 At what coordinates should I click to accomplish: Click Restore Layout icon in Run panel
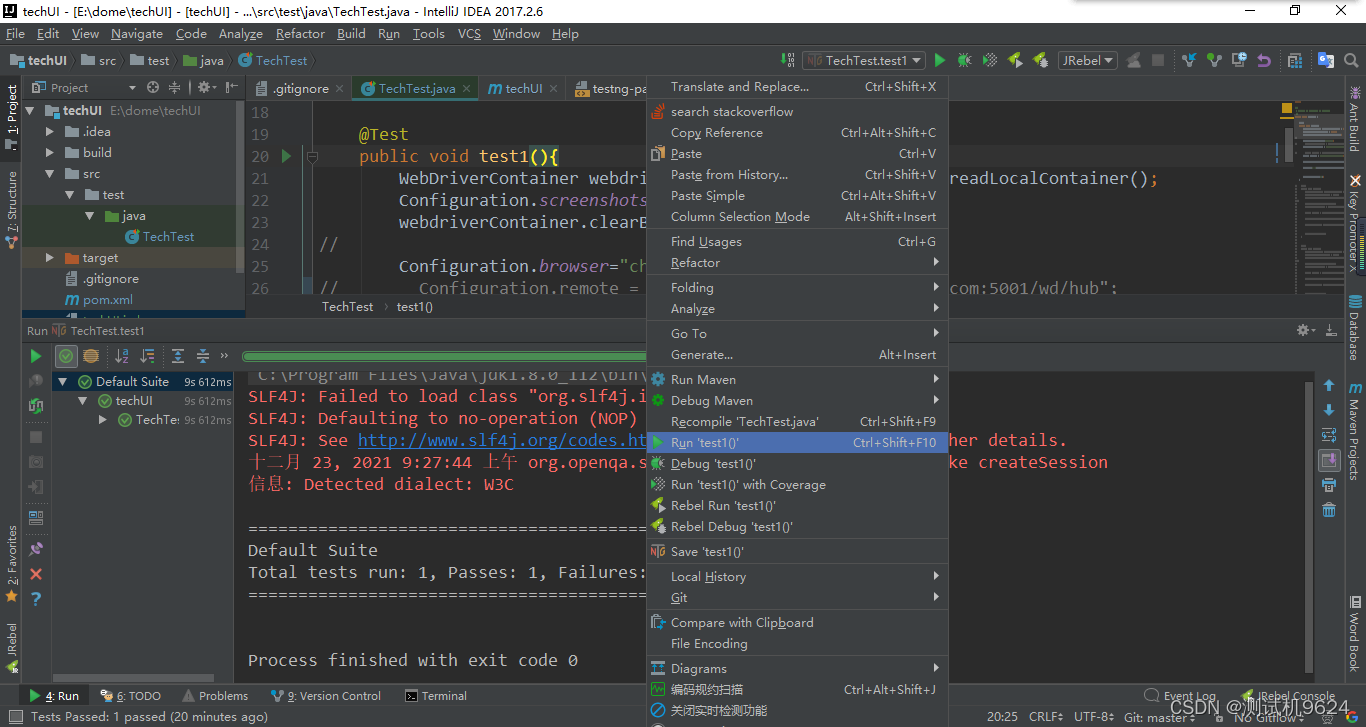[x=36, y=517]
